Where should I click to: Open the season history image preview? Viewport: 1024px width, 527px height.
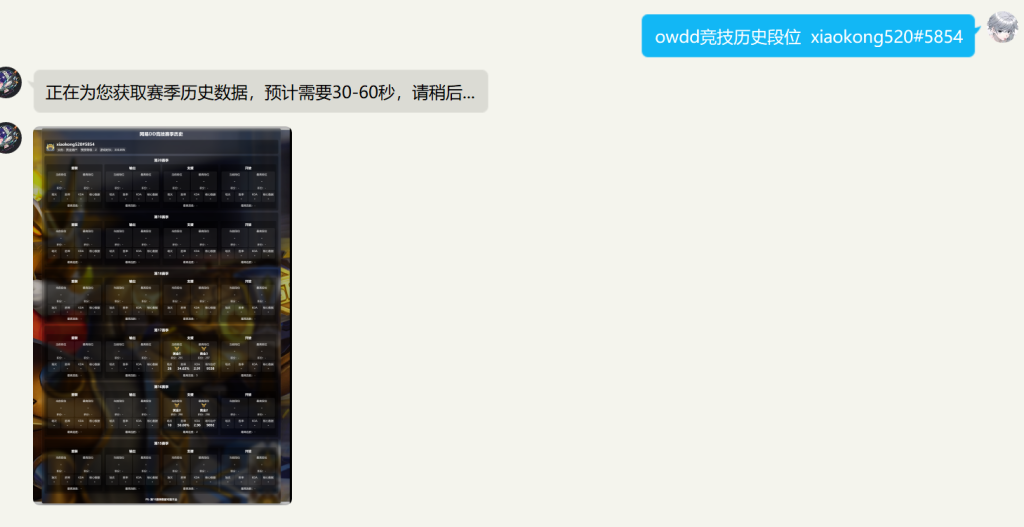[162, 315]
